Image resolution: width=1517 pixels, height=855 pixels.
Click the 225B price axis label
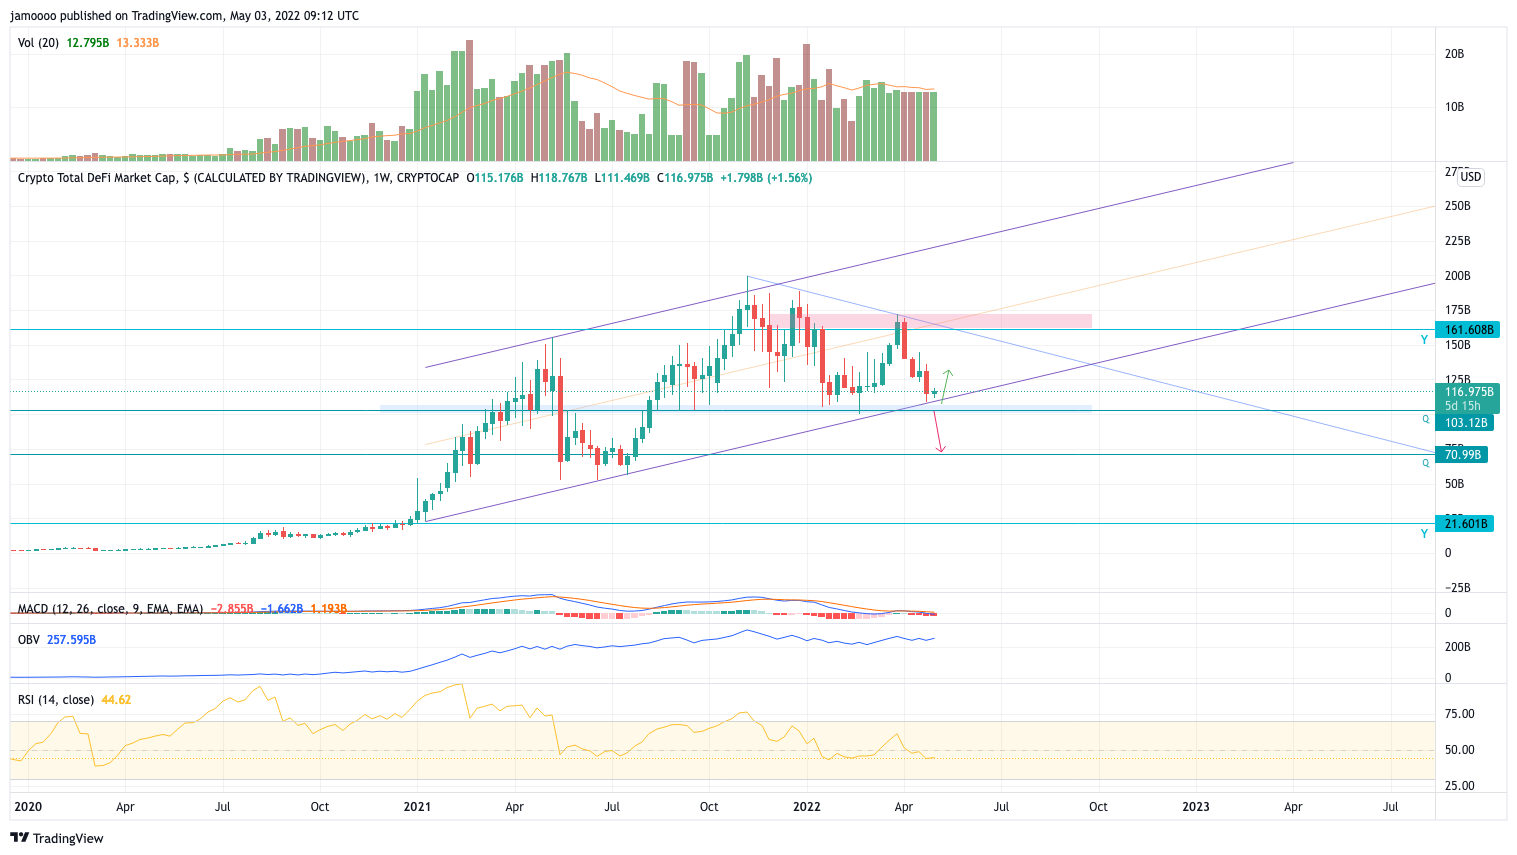click(x=1457, y=241)
